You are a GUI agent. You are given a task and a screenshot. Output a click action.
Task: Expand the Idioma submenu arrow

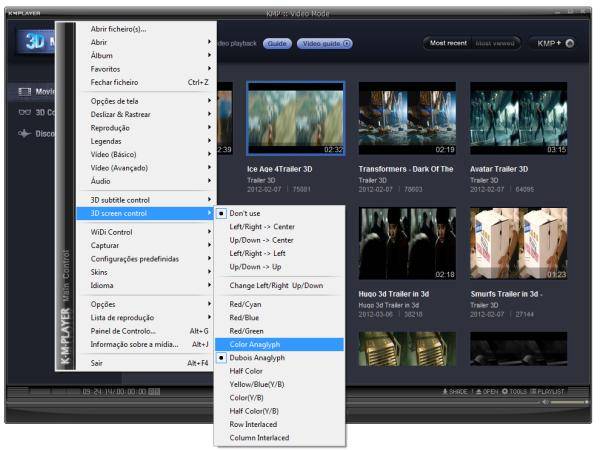[209, 285]
